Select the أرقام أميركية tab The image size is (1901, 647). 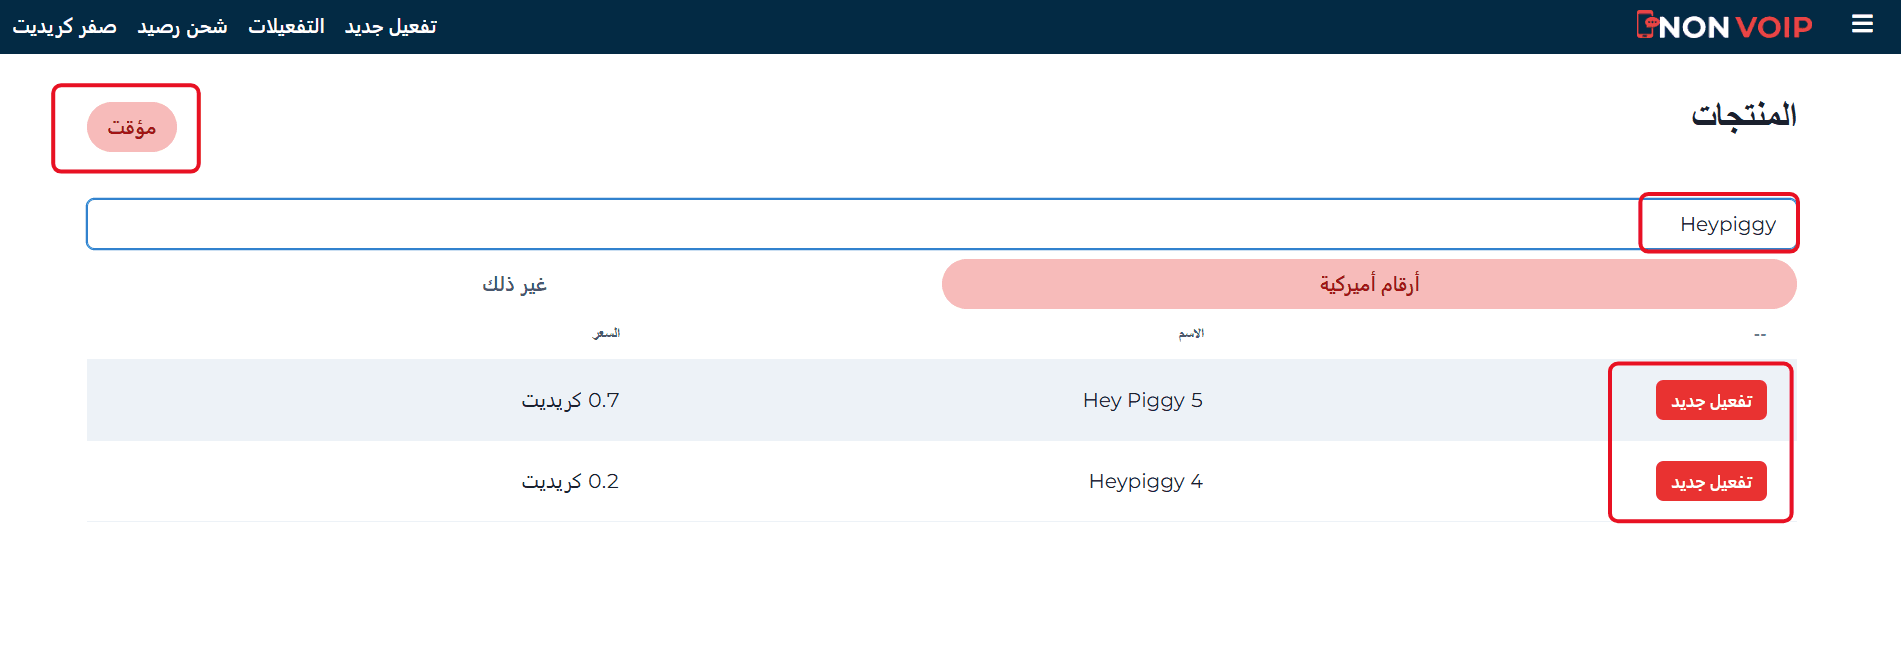1369,284
